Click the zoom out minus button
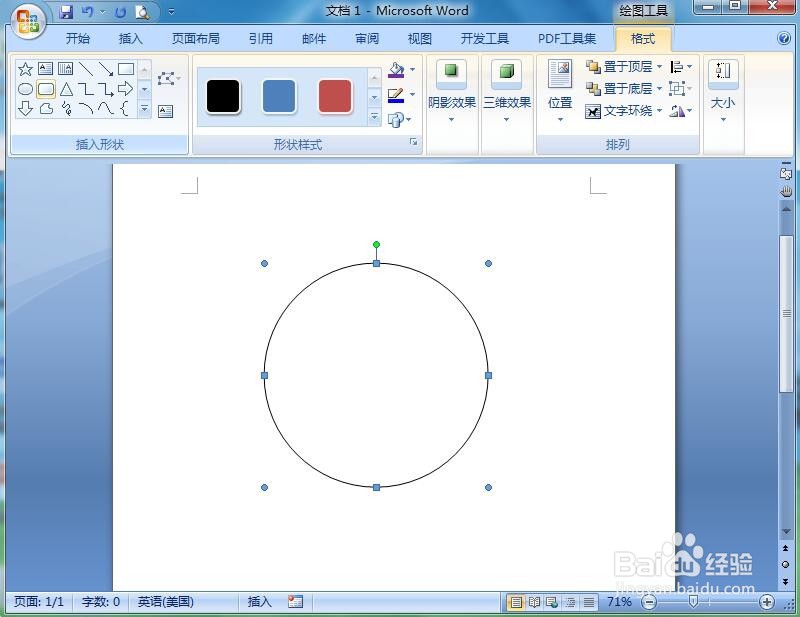Viewport: 800px width, 617px height. (648, 602)
